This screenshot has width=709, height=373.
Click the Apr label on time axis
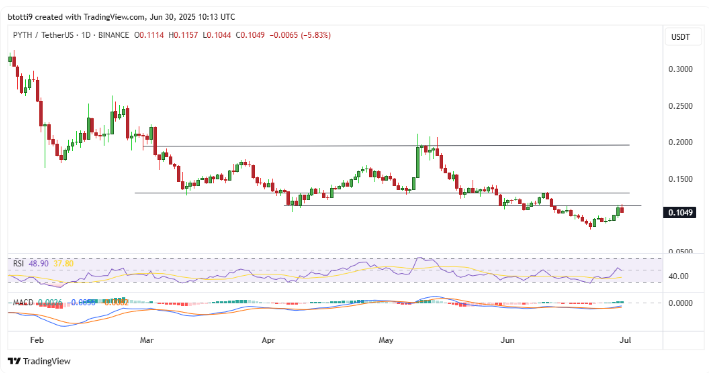pos(269,340)
